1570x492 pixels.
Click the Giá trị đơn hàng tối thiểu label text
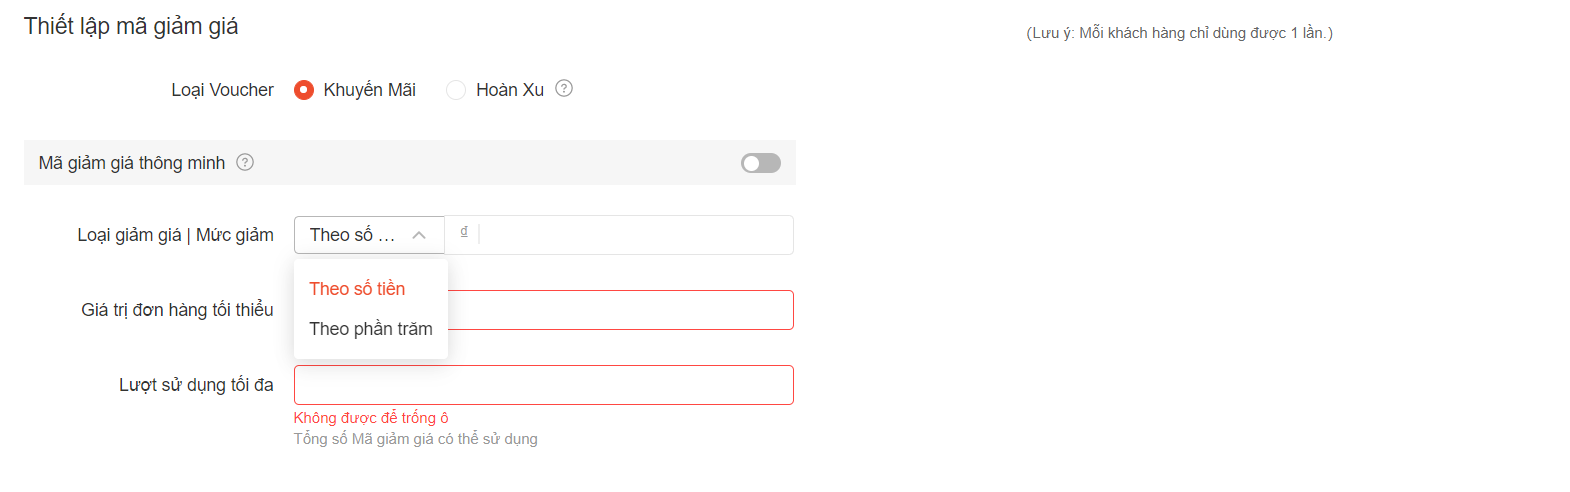(x=177, y=310)
